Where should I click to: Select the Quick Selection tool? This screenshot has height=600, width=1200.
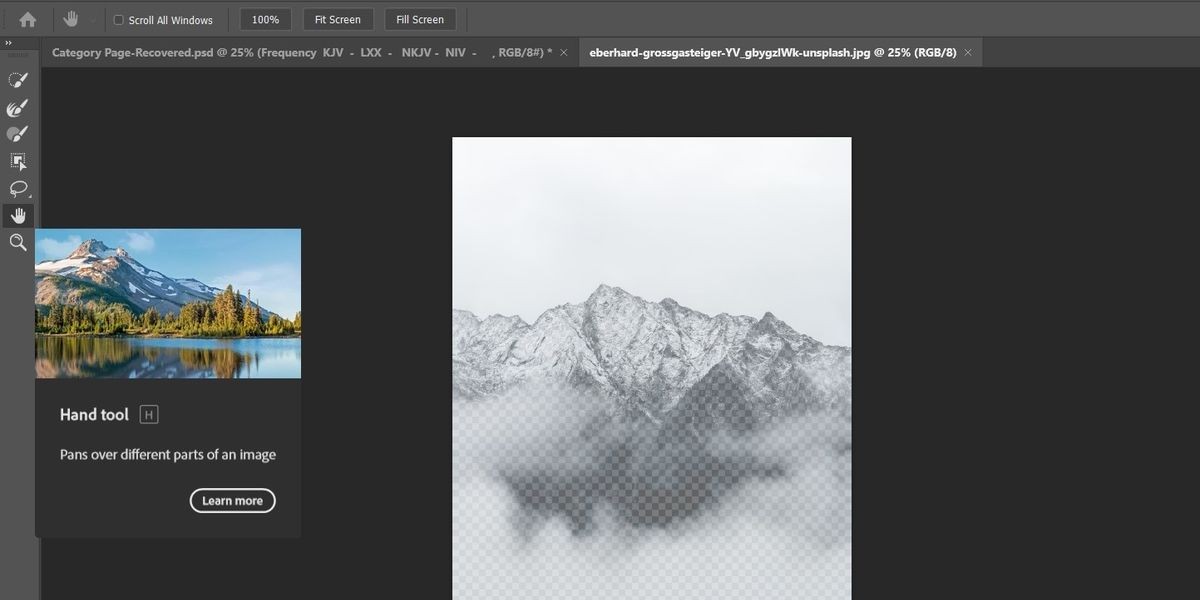(18, 81)
